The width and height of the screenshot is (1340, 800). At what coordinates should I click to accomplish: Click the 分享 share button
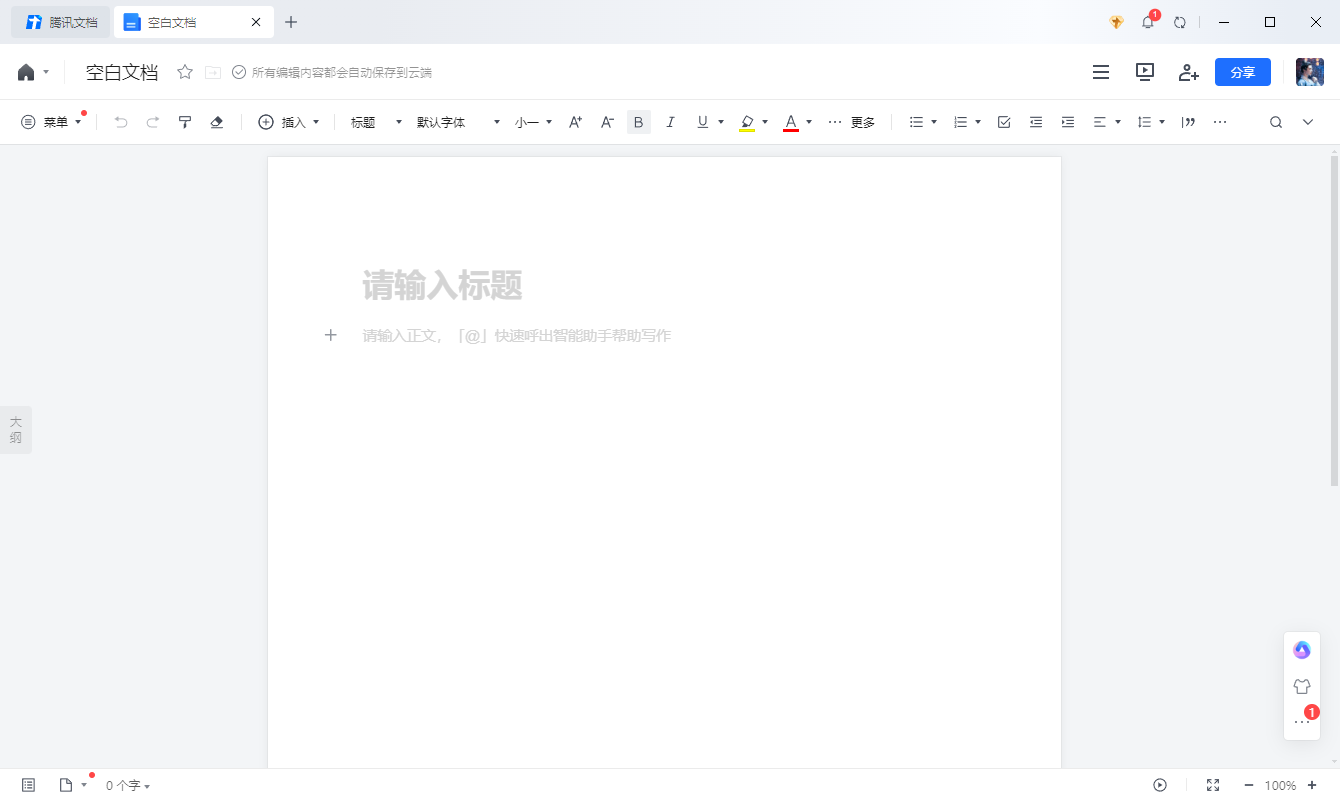1242,72
